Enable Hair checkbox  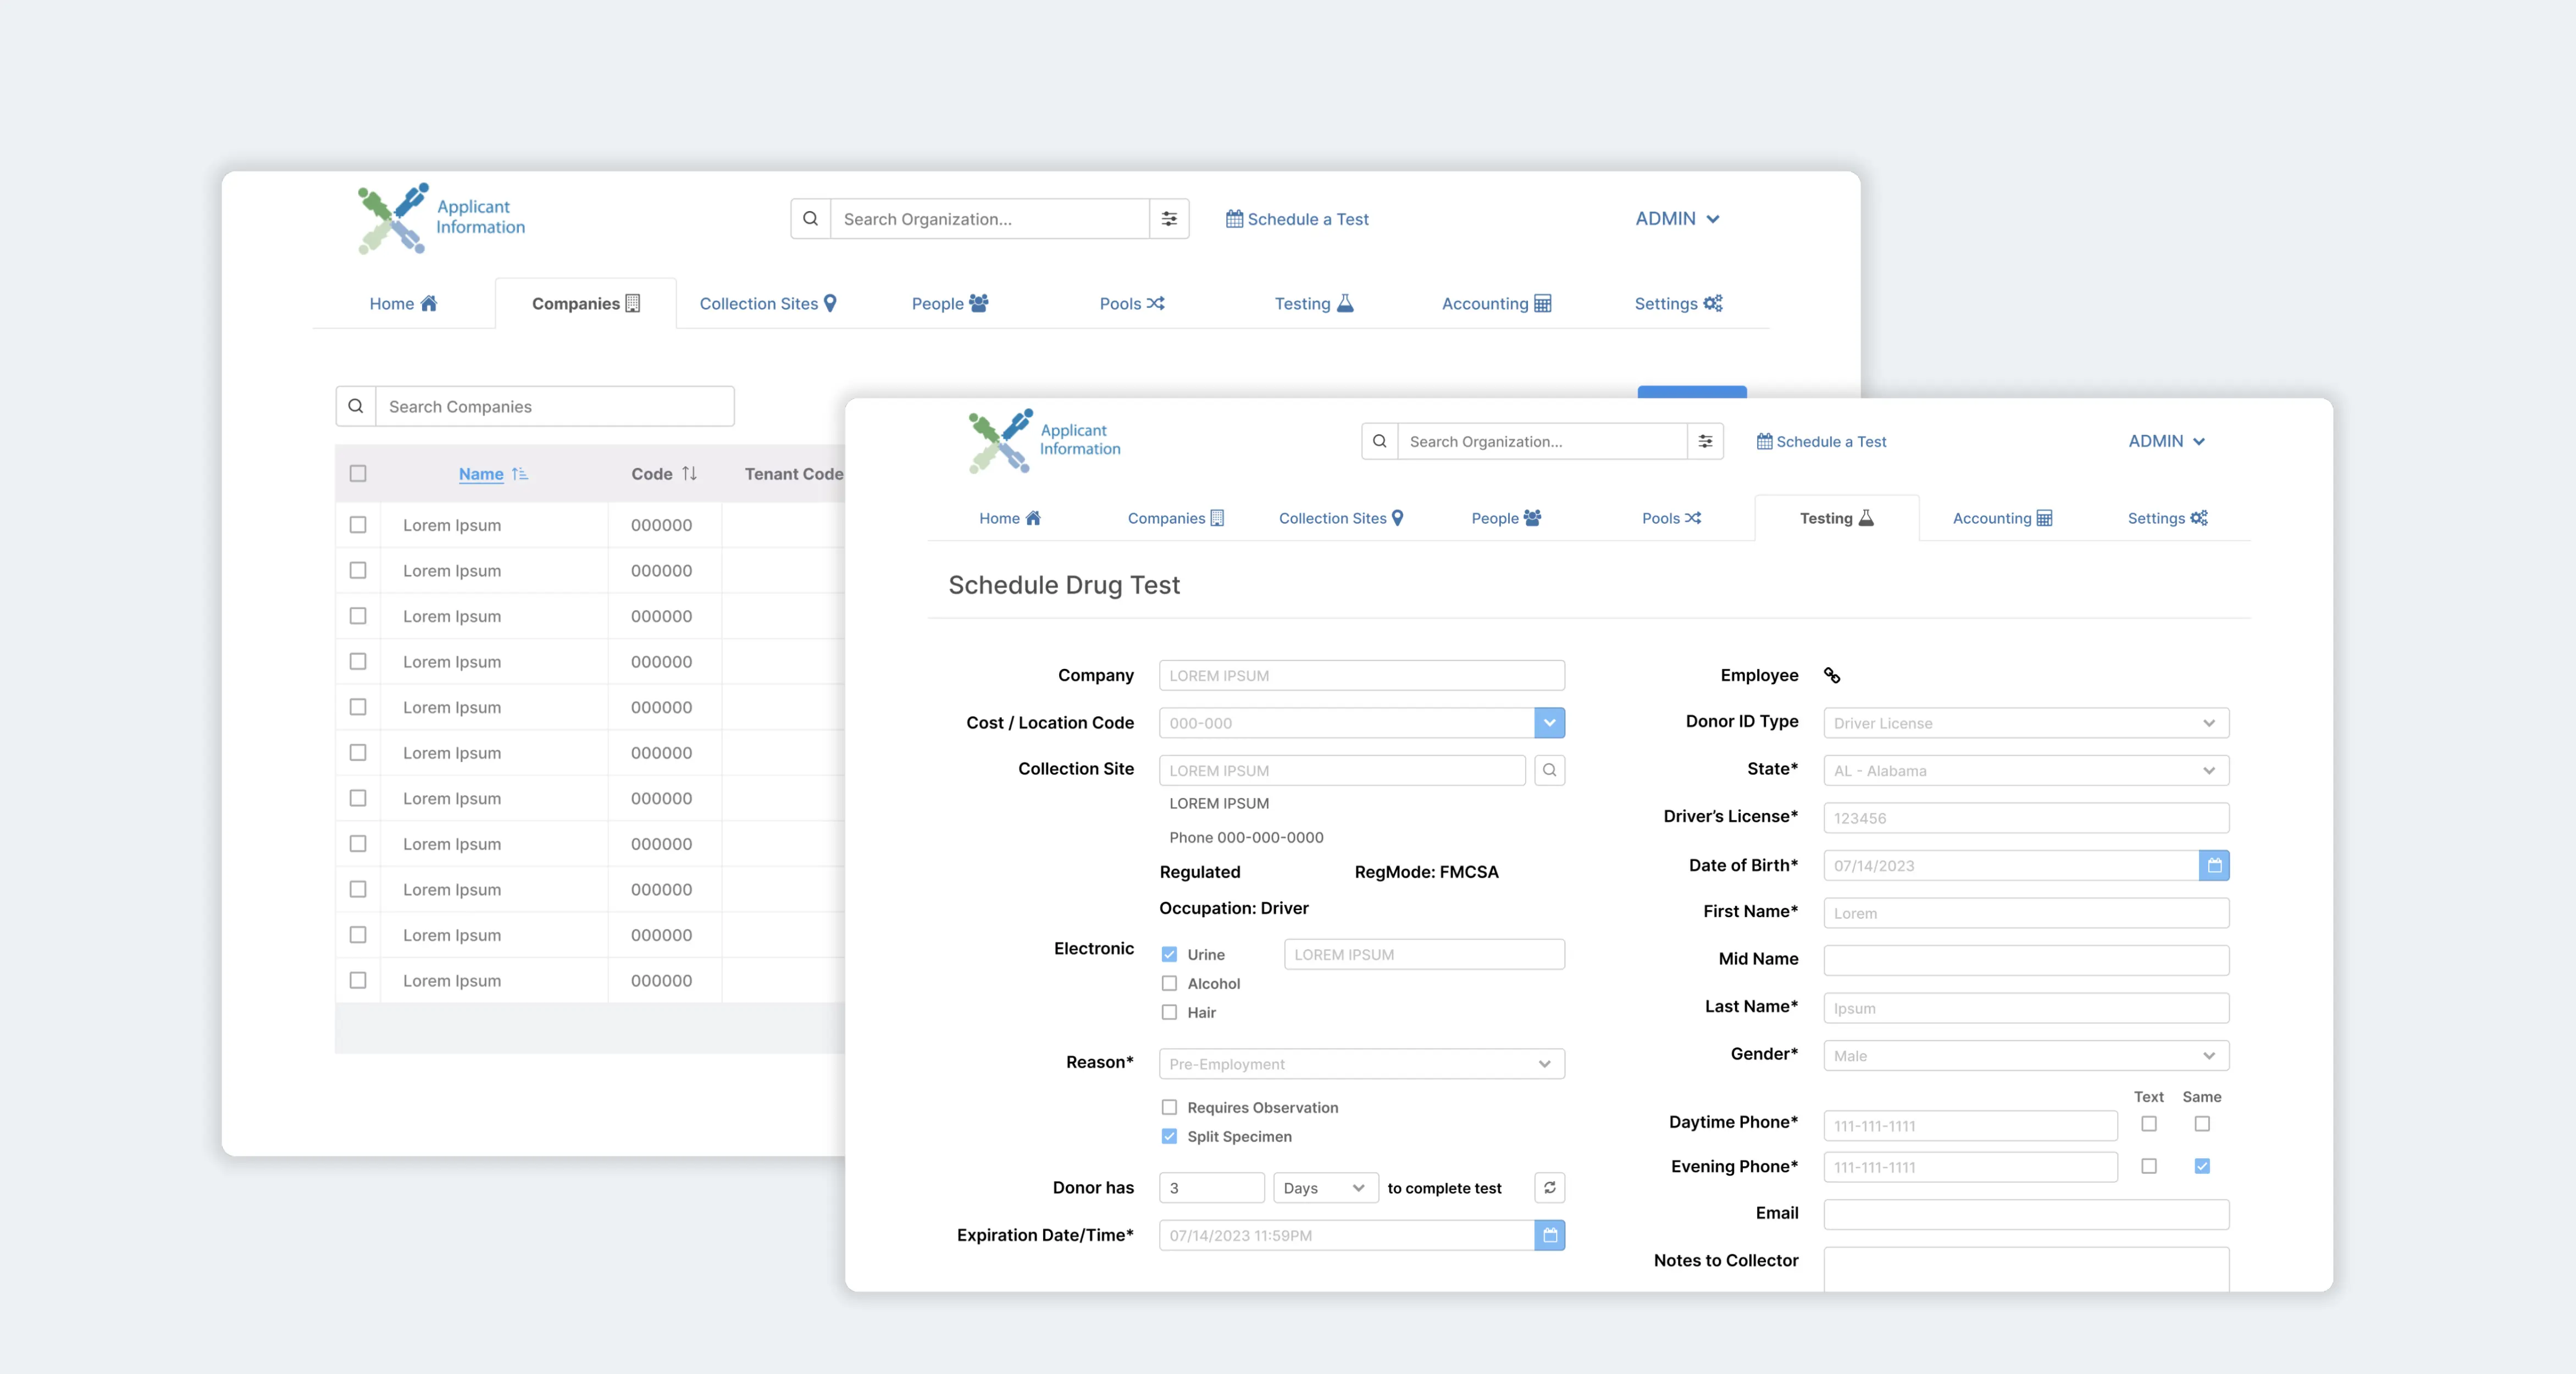pyautogui.click(x=1169, y=1012)
